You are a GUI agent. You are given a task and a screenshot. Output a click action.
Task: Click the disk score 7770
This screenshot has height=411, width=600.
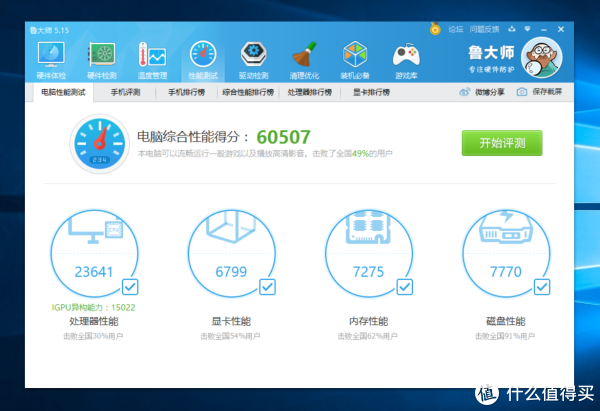click(x=506, y=272)
